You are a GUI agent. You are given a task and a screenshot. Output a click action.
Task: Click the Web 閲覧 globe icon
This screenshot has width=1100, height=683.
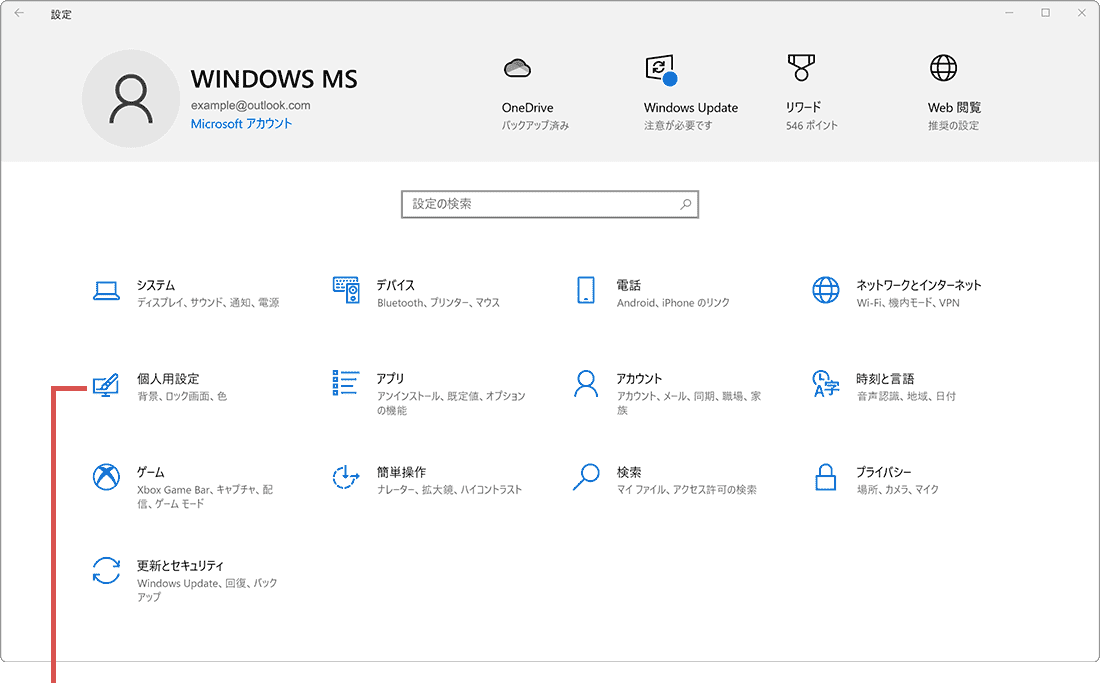944,68
